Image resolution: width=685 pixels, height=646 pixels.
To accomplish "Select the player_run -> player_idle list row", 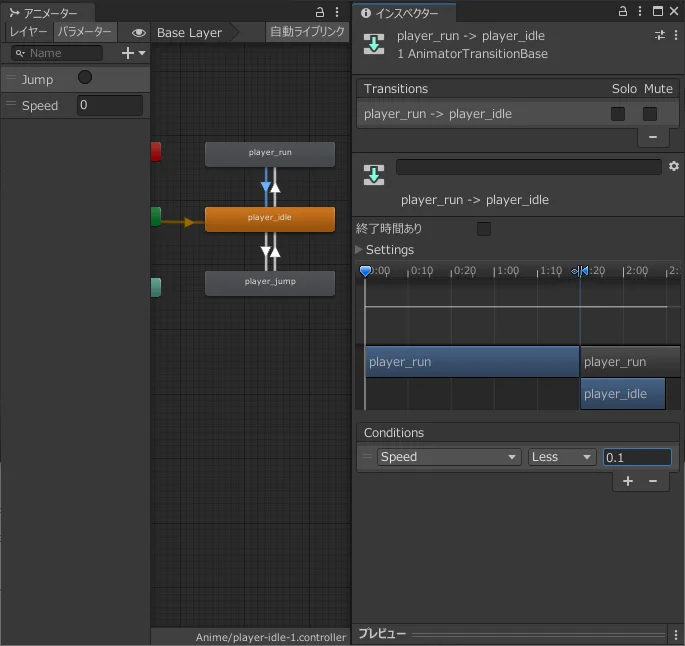I will click(x=517, y=114).
